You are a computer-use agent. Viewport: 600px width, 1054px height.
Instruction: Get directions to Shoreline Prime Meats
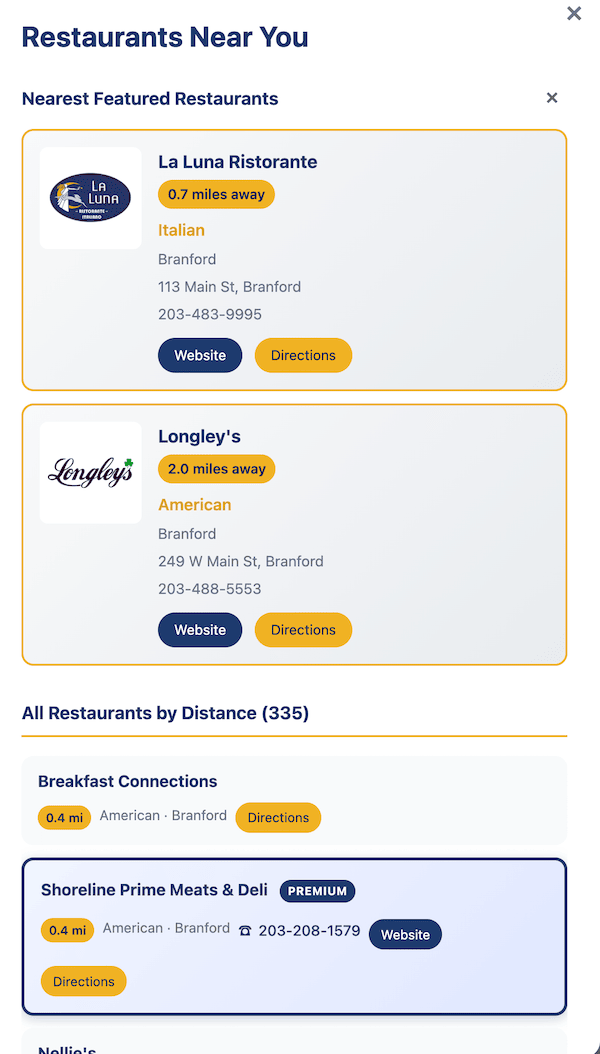click(83, 981)
